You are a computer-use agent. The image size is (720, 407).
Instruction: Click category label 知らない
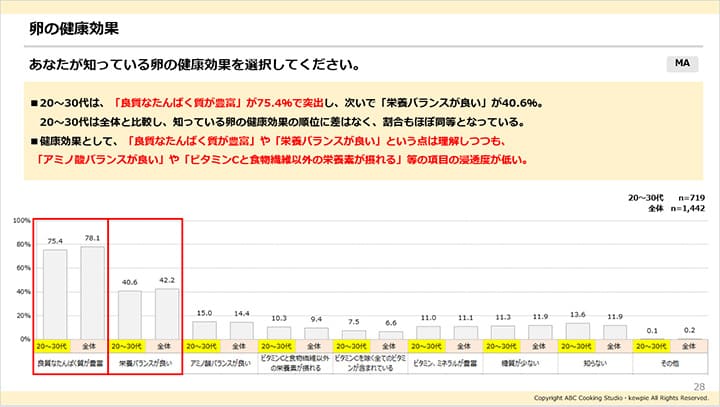(x=595, y=363)
